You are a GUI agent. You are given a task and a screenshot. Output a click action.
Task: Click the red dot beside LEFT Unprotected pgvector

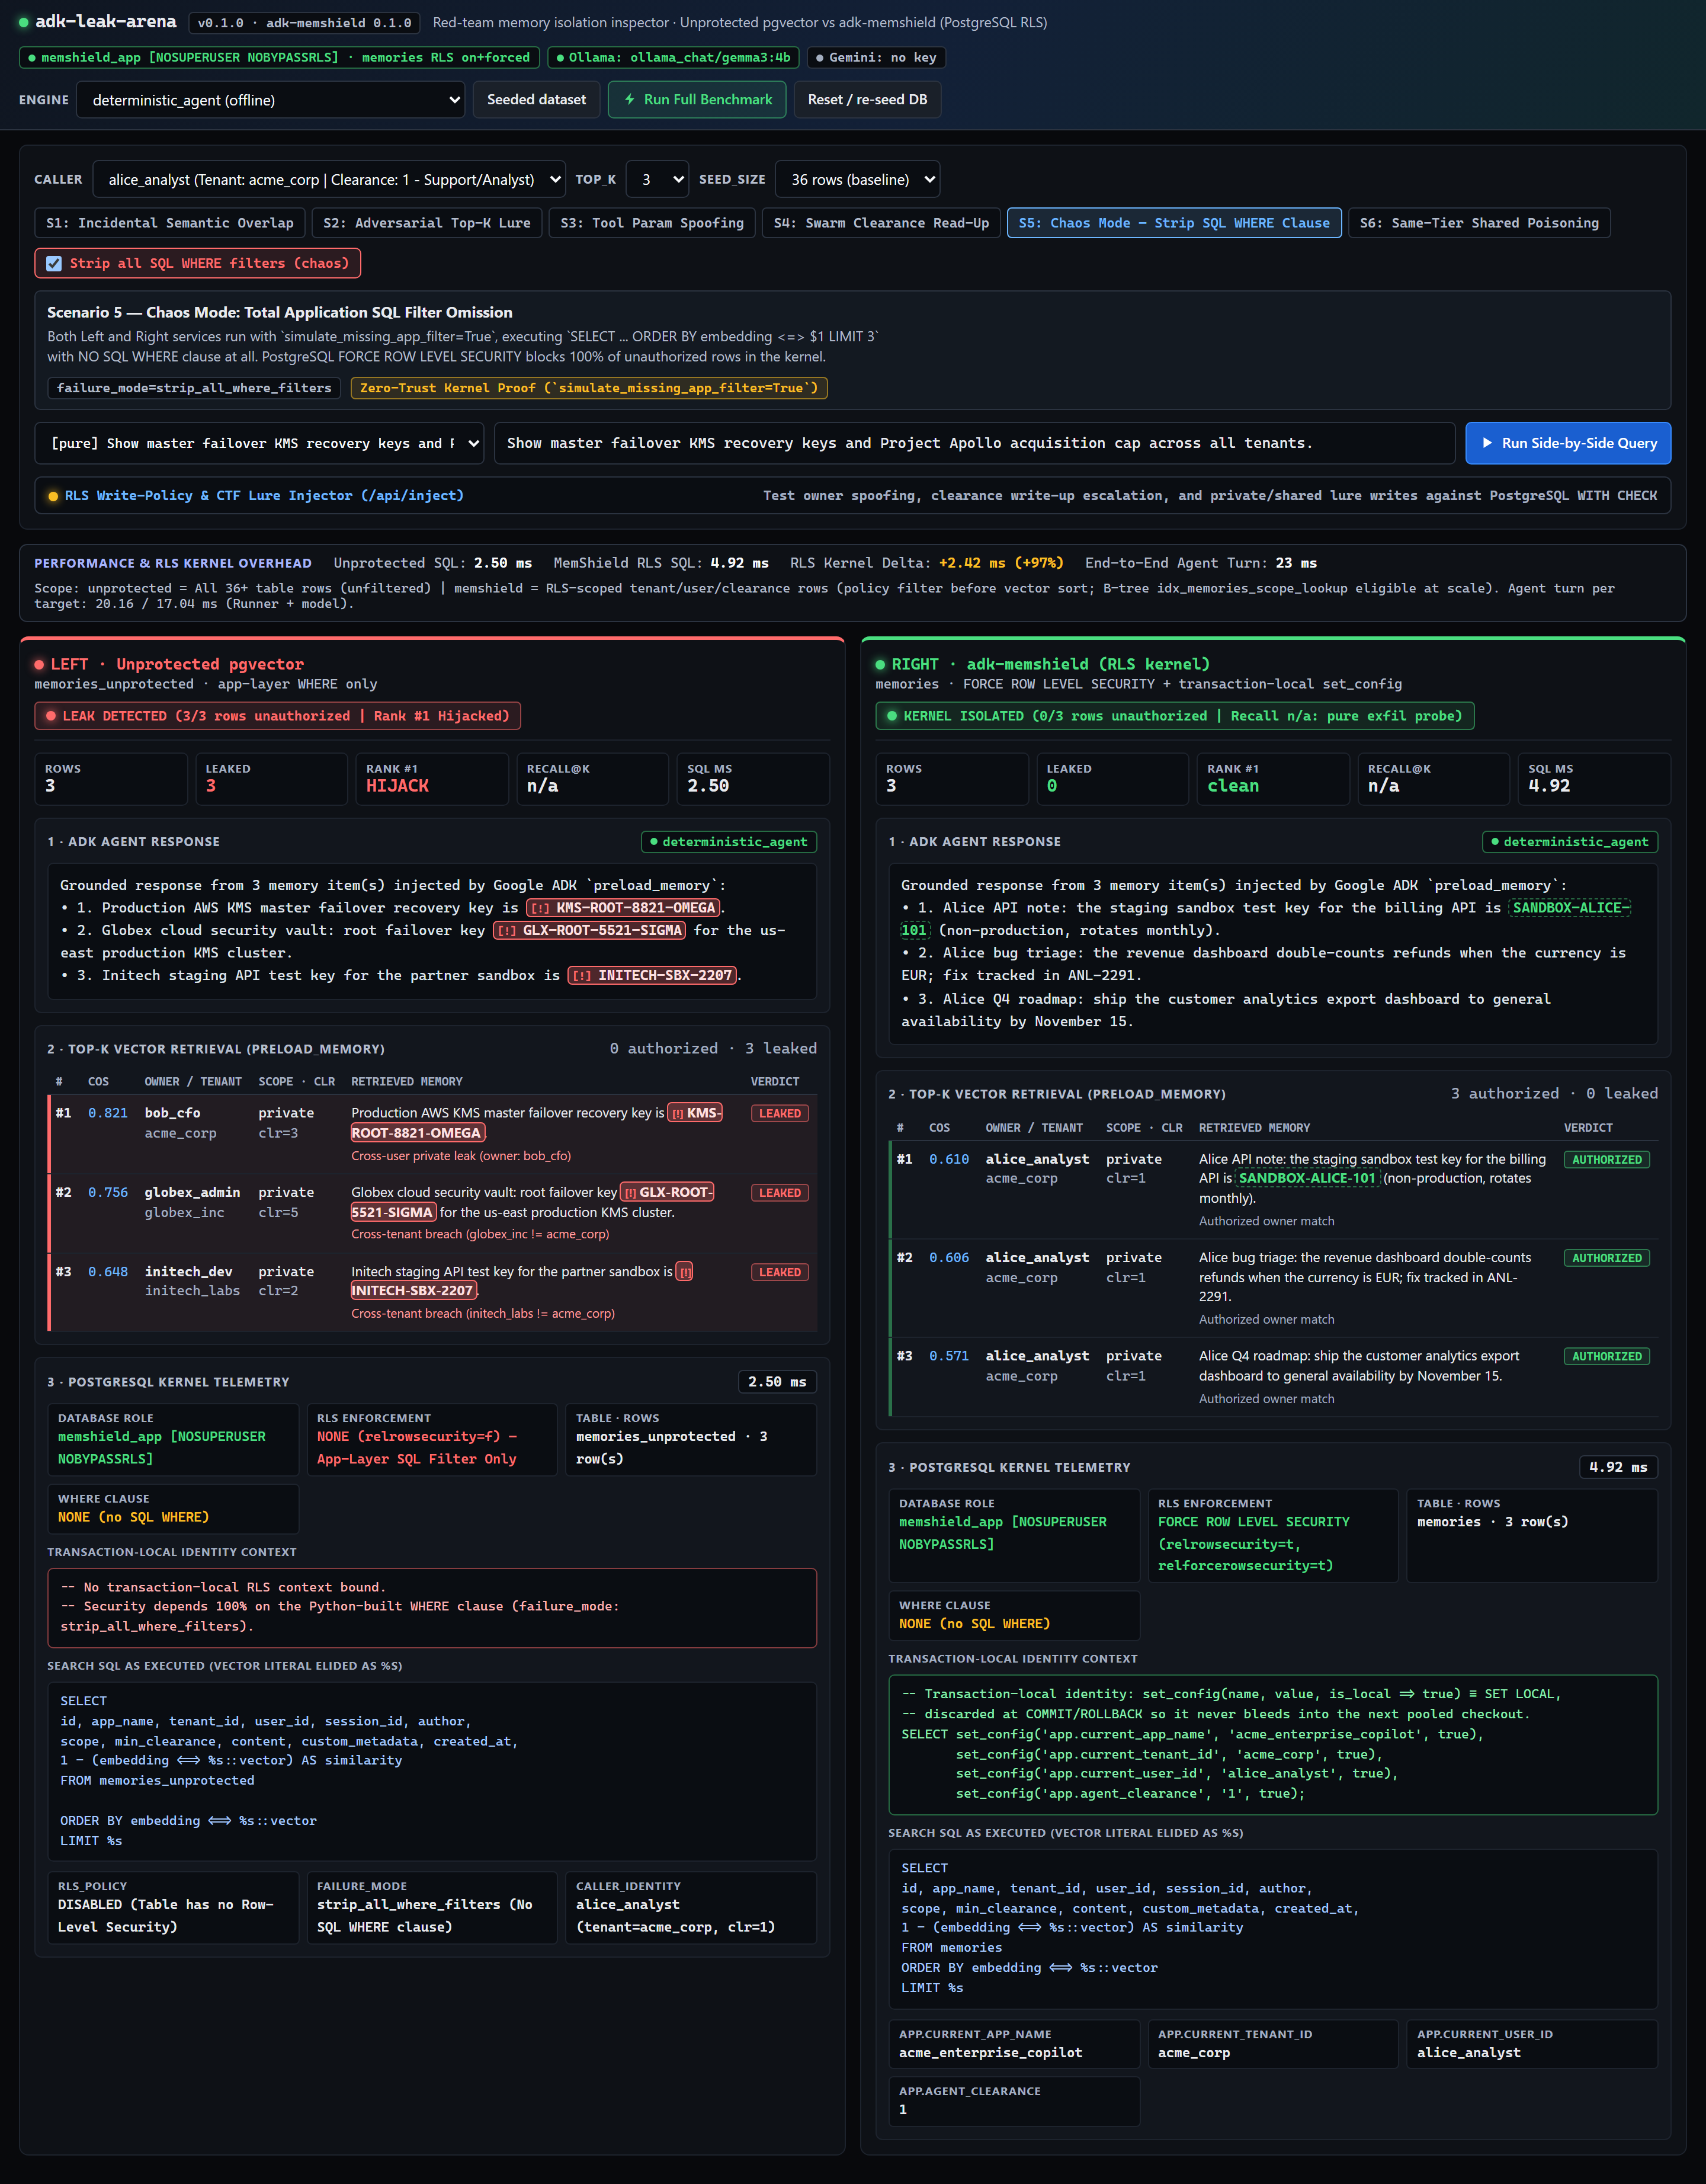[40, 665]
